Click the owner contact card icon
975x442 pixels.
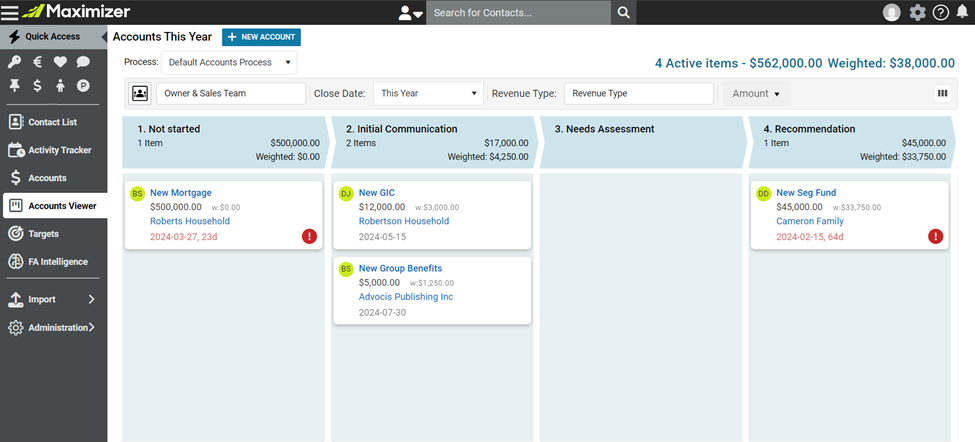(x=140, y=93)
